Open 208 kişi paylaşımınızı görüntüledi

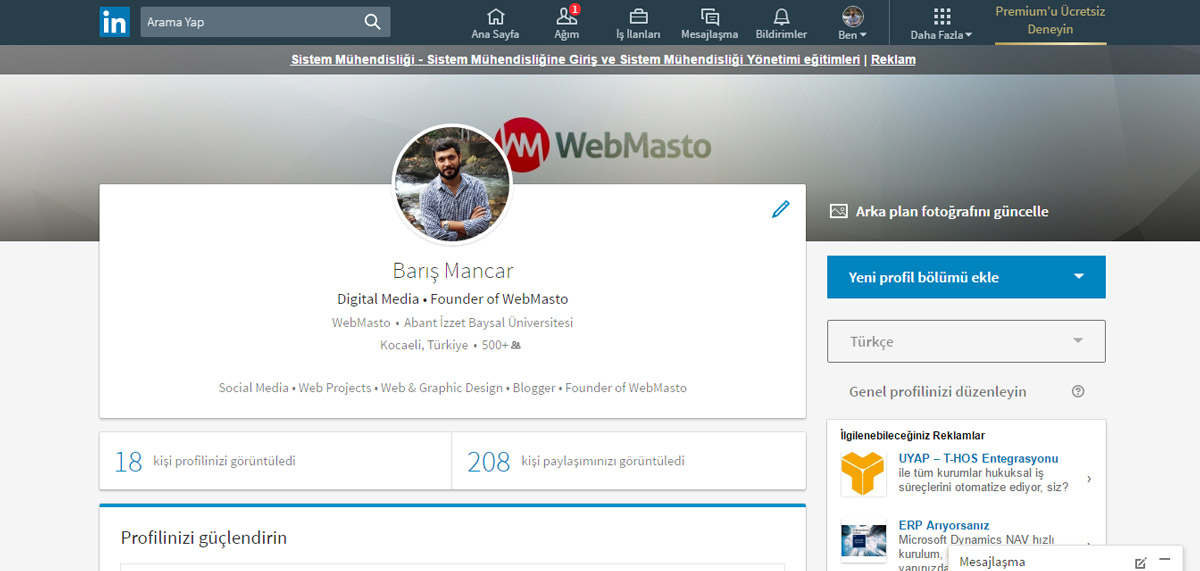tap(629, 461)
